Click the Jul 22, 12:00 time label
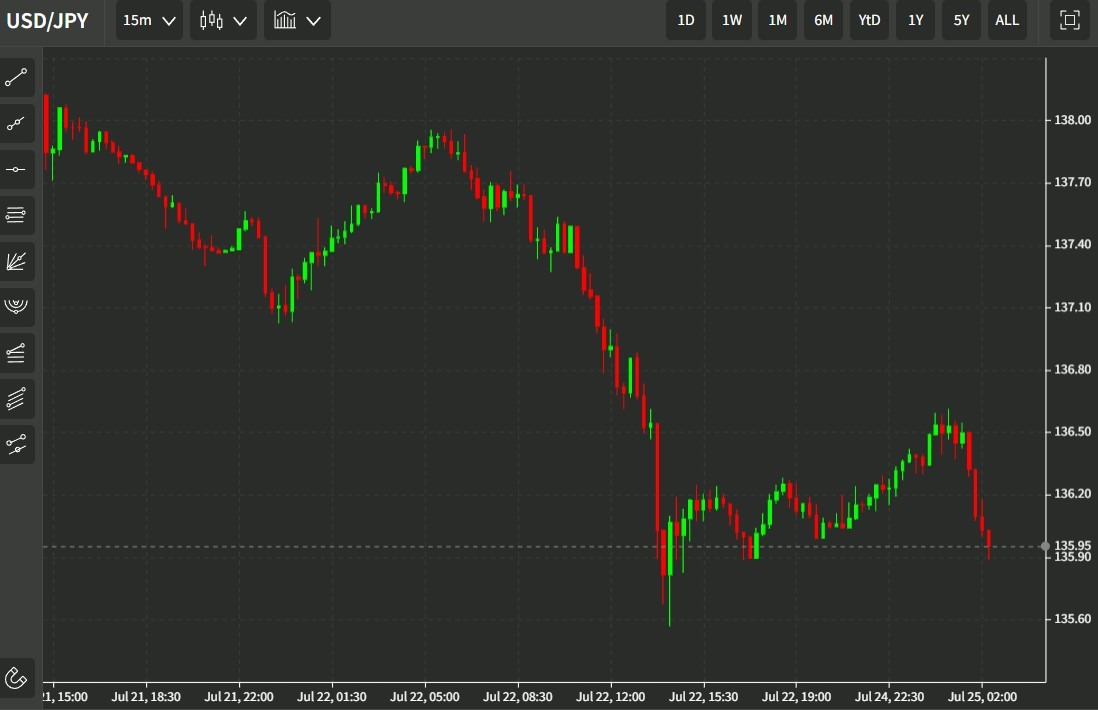The image size is (1098, 710). (611, 697)
